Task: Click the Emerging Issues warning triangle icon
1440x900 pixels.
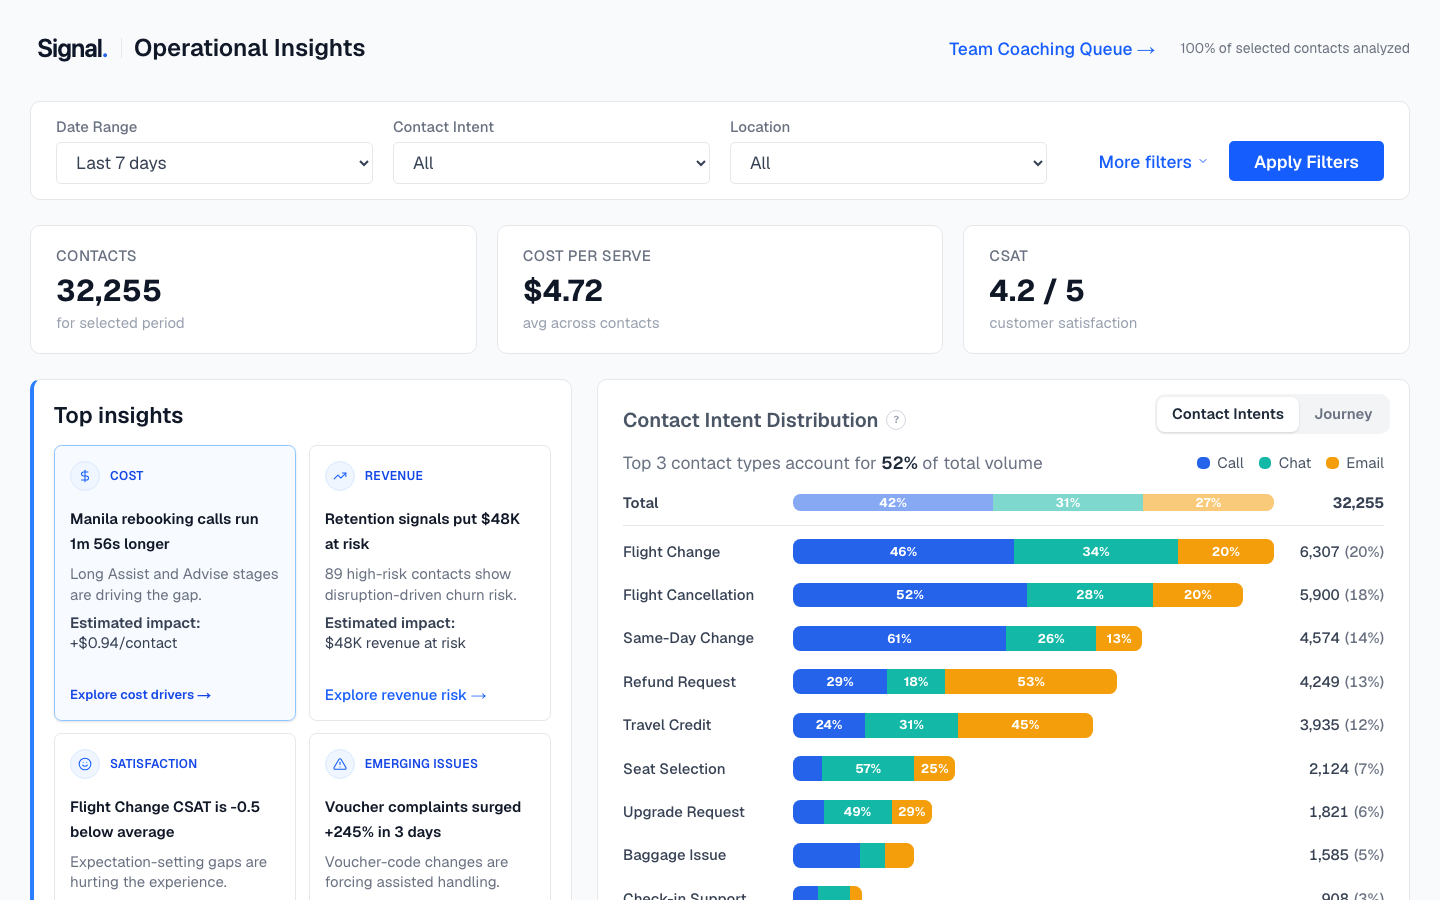Action: click(340, 764)
